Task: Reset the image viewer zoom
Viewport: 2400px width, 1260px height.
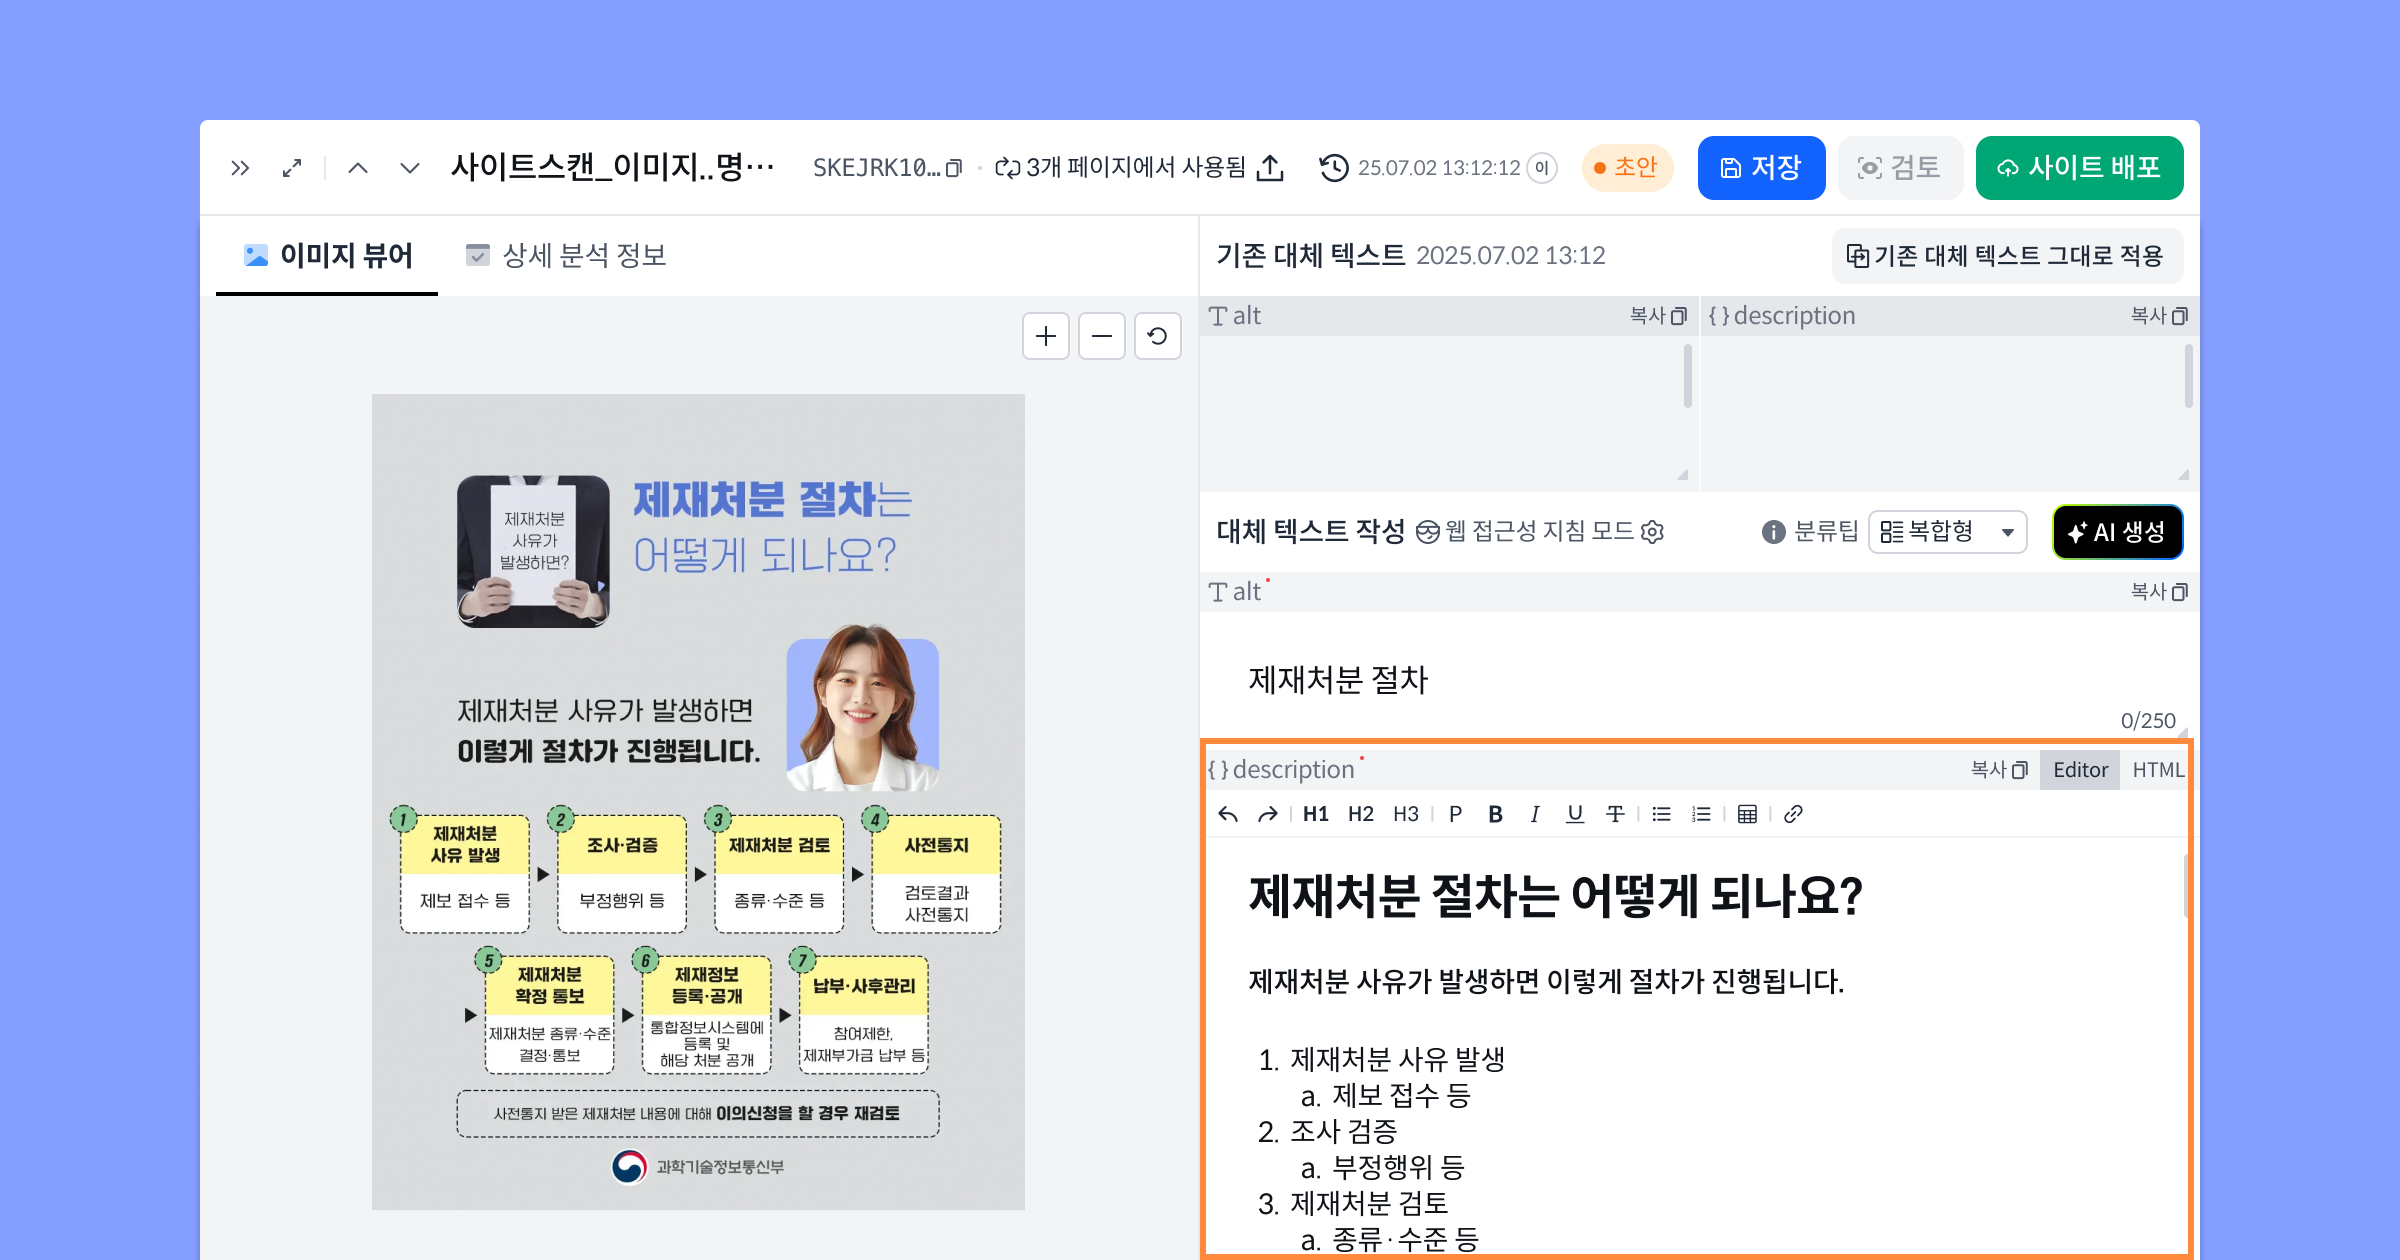Action: [1158, 336]
